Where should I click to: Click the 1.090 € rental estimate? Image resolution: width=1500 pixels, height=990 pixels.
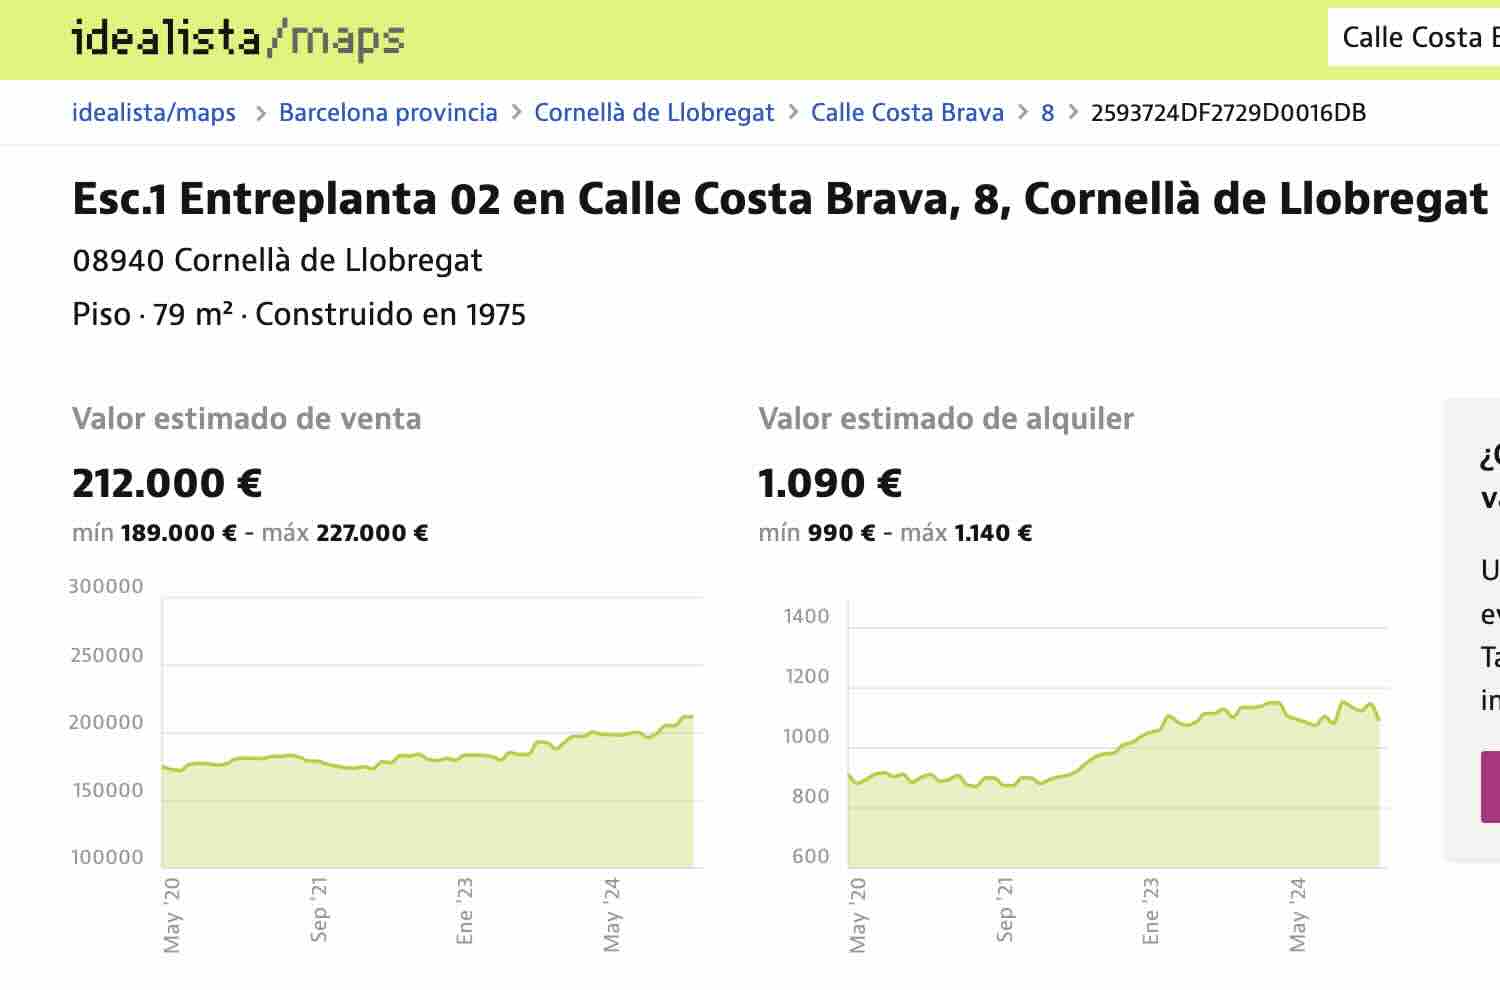(830, 484)
